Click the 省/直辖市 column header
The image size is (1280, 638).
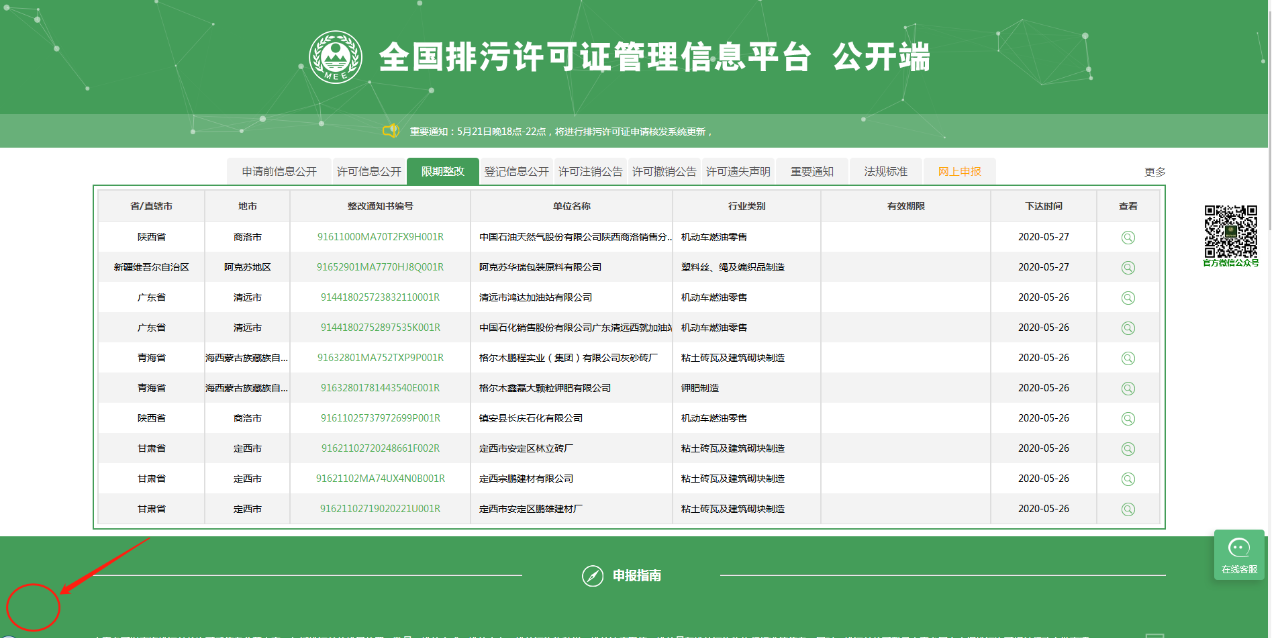(151, 206)
